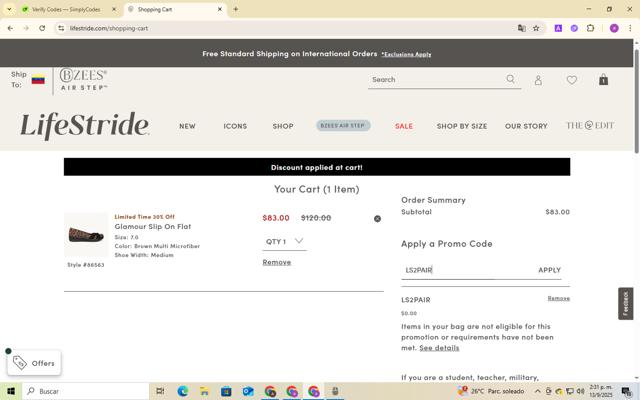Click the Venezuela flag ship-to icon
640x400 pixels.
pyautogui.click(x=38, y=80)
